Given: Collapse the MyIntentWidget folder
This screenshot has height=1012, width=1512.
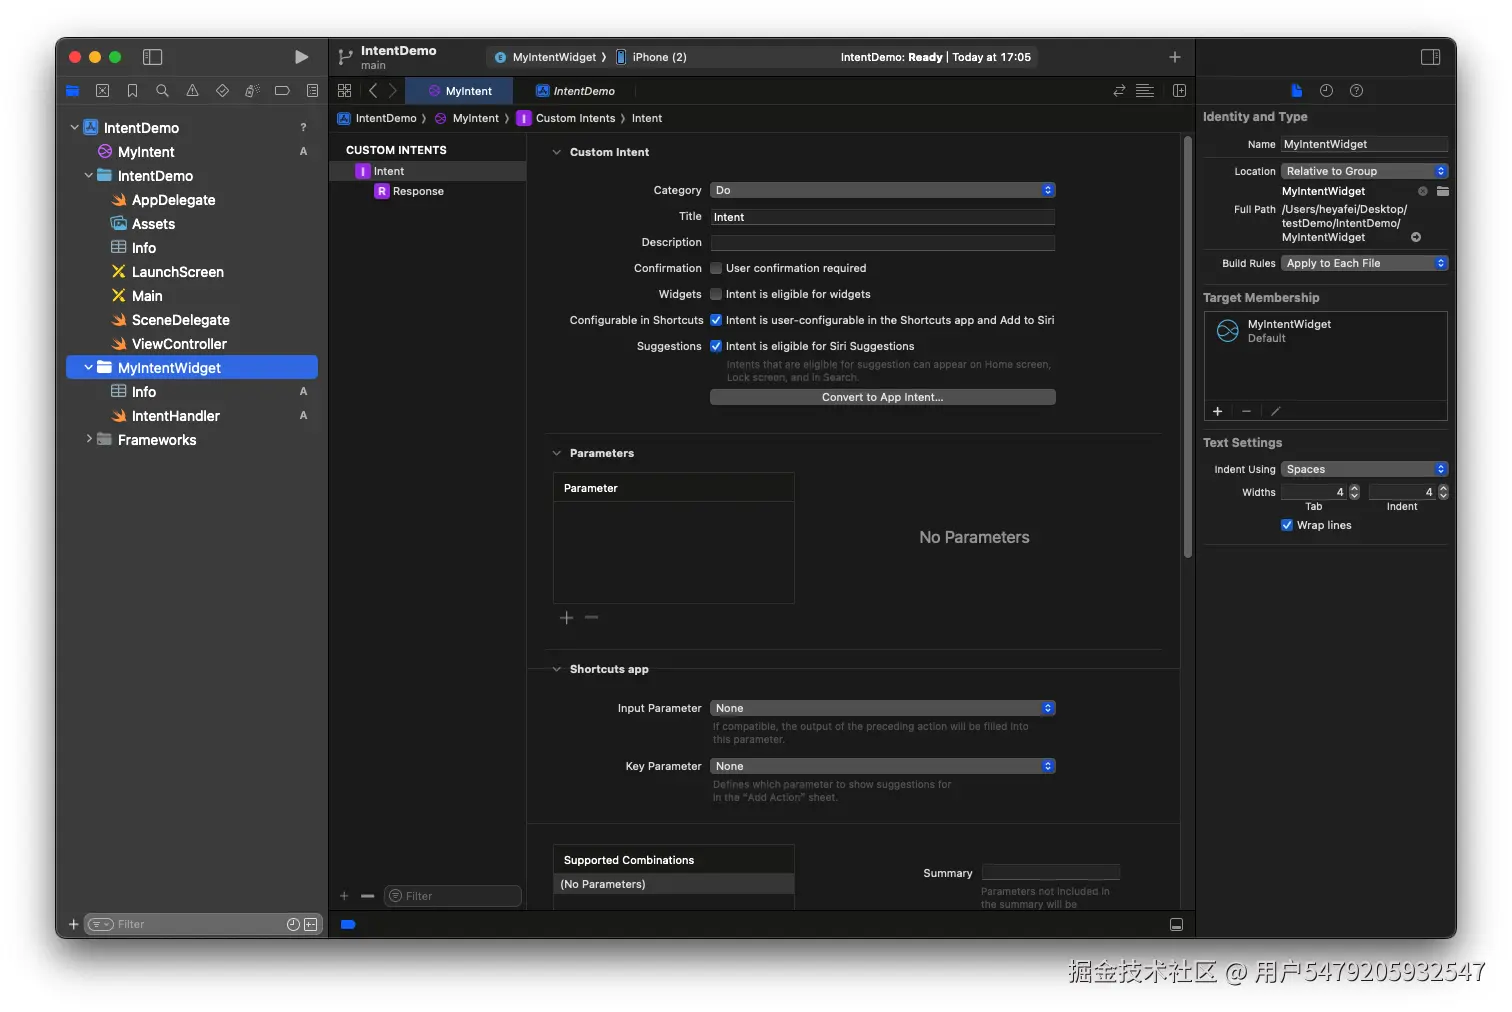Looking at the screenshot, I should click(x=88, y=368).
